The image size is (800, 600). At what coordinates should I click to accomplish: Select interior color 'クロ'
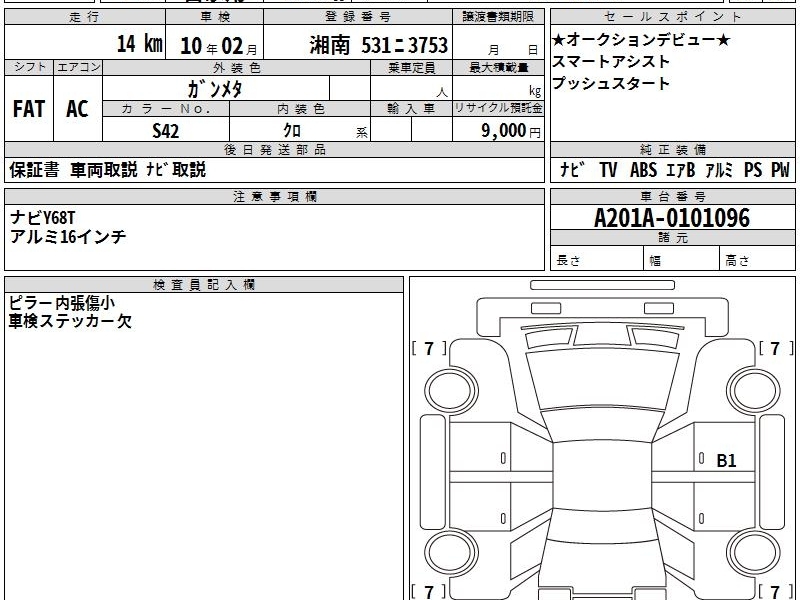point(292,131)
